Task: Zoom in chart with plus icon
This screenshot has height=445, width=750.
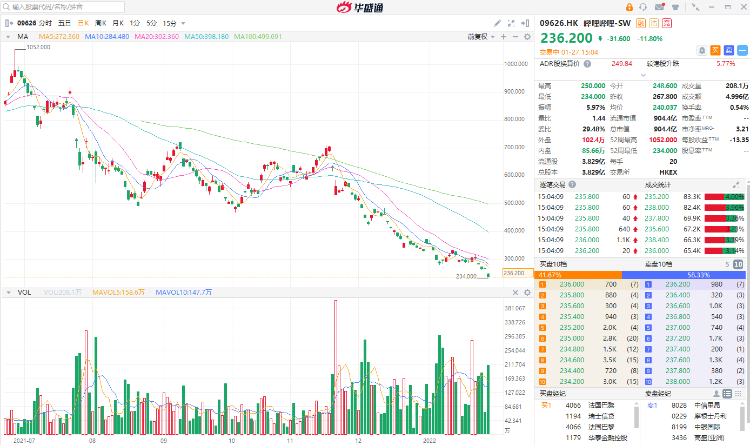Action: [503, 37]
